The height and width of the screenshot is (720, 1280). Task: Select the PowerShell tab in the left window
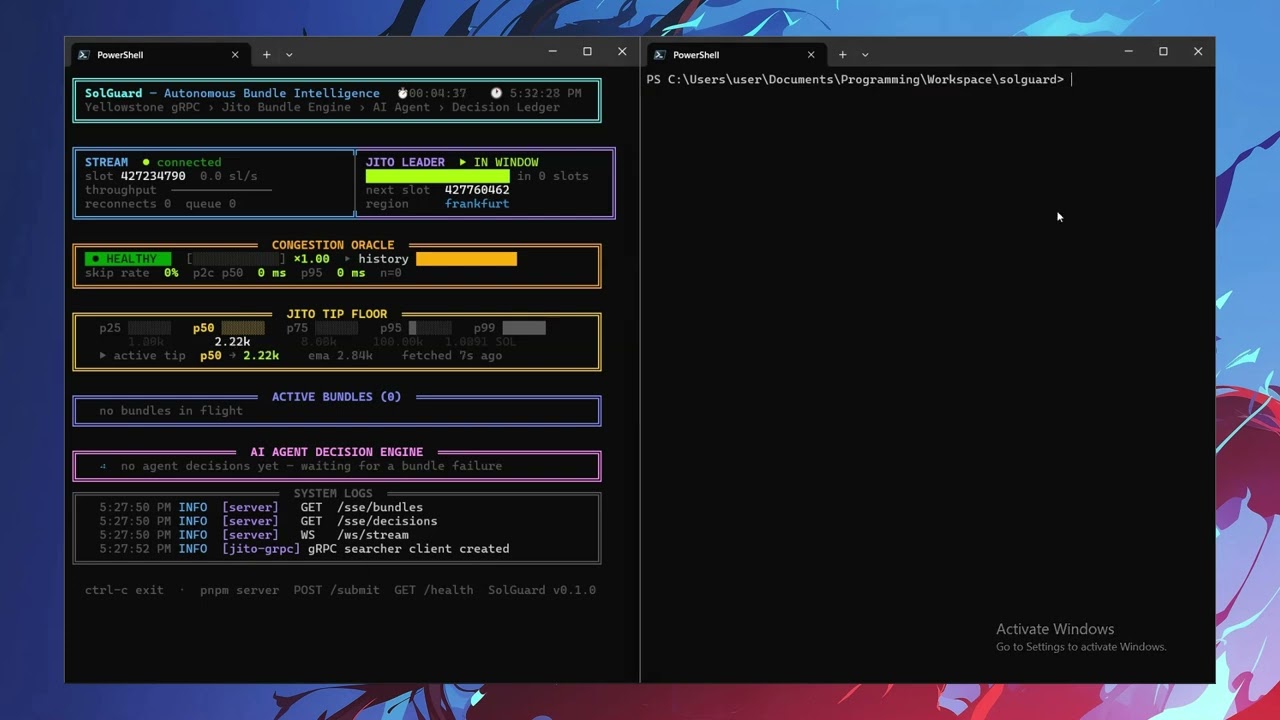click(160, 55)
